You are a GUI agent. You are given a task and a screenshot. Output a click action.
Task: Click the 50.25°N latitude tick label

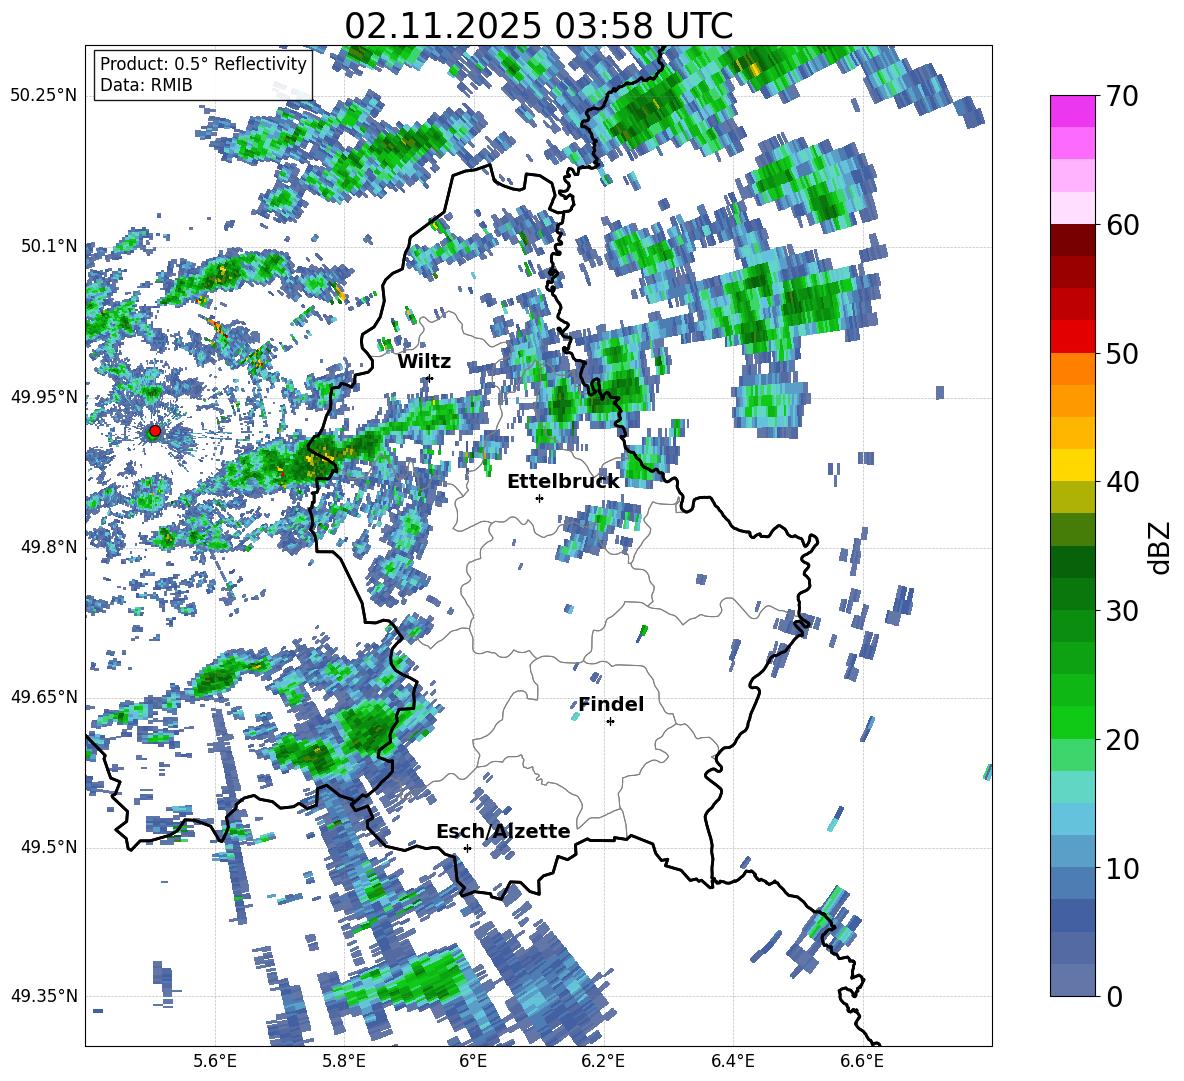44,95
